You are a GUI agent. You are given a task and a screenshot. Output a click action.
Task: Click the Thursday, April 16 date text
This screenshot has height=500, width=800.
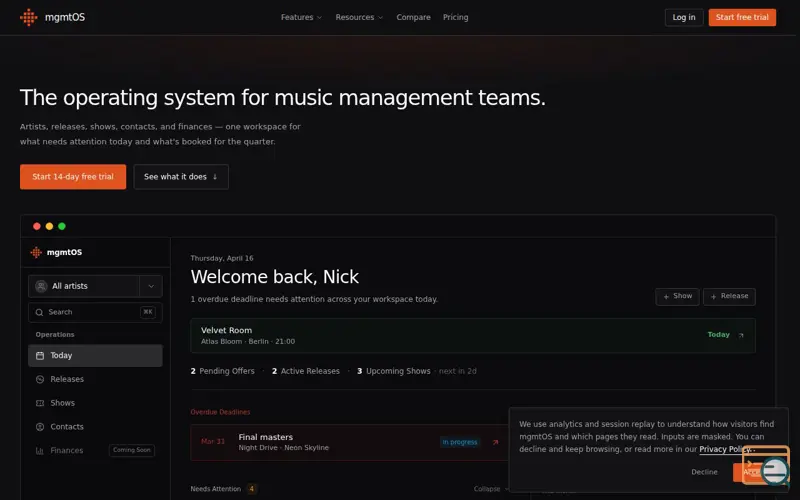point(222,258)
